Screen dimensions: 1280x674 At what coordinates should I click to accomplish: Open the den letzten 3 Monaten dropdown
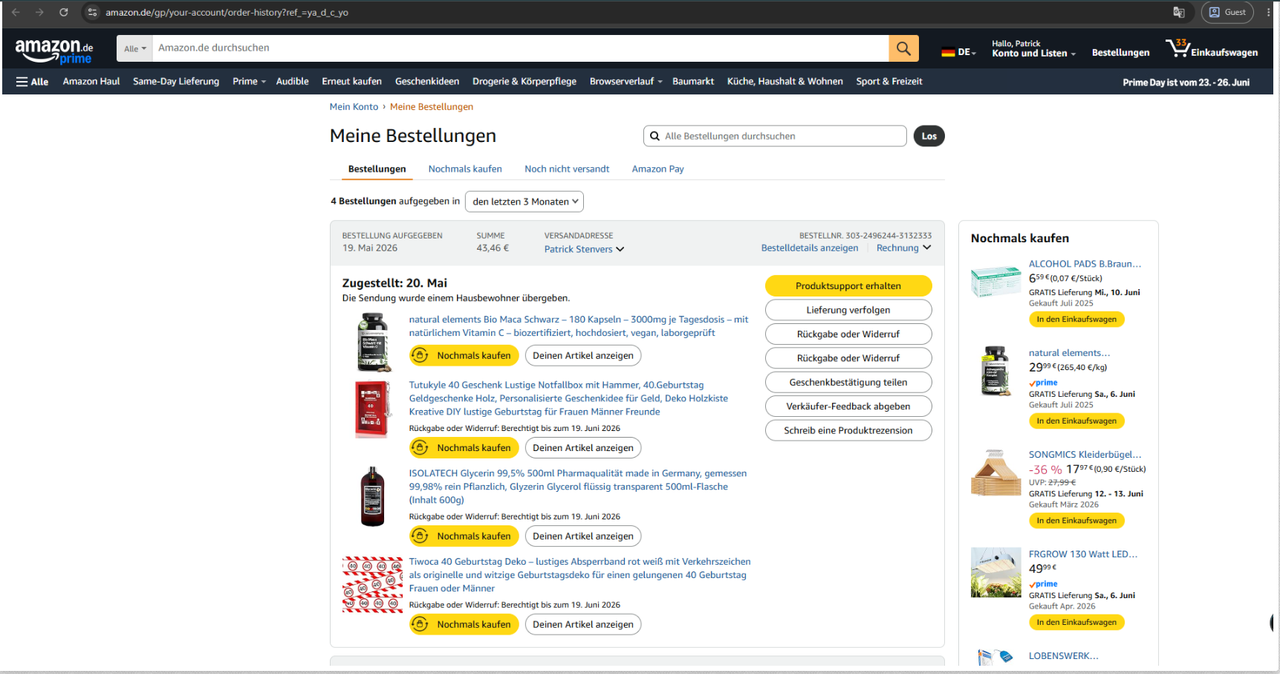[524, 201]
